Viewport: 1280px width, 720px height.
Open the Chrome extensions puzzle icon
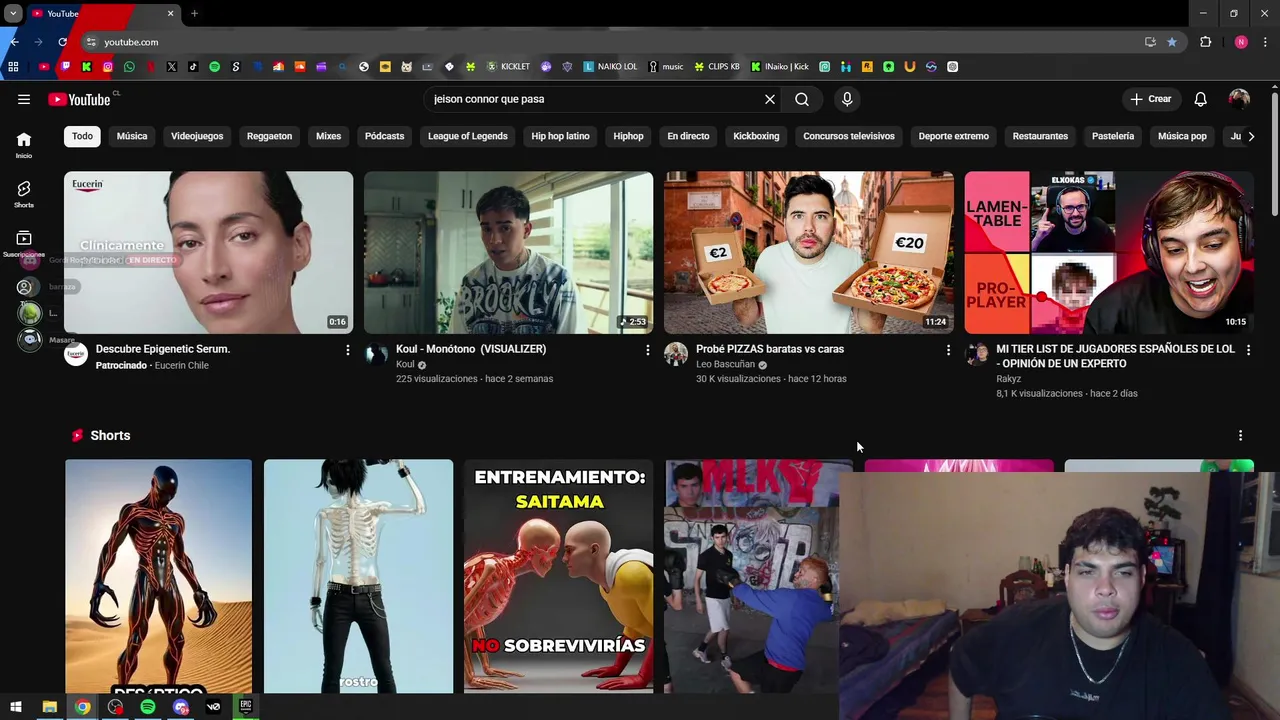coord(1206,42)
